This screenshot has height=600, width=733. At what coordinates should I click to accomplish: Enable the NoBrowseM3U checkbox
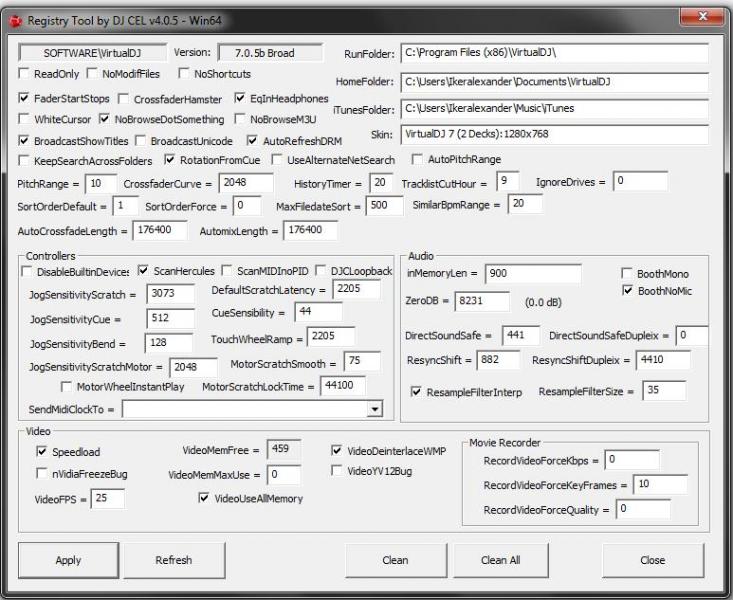click(240, 119)
